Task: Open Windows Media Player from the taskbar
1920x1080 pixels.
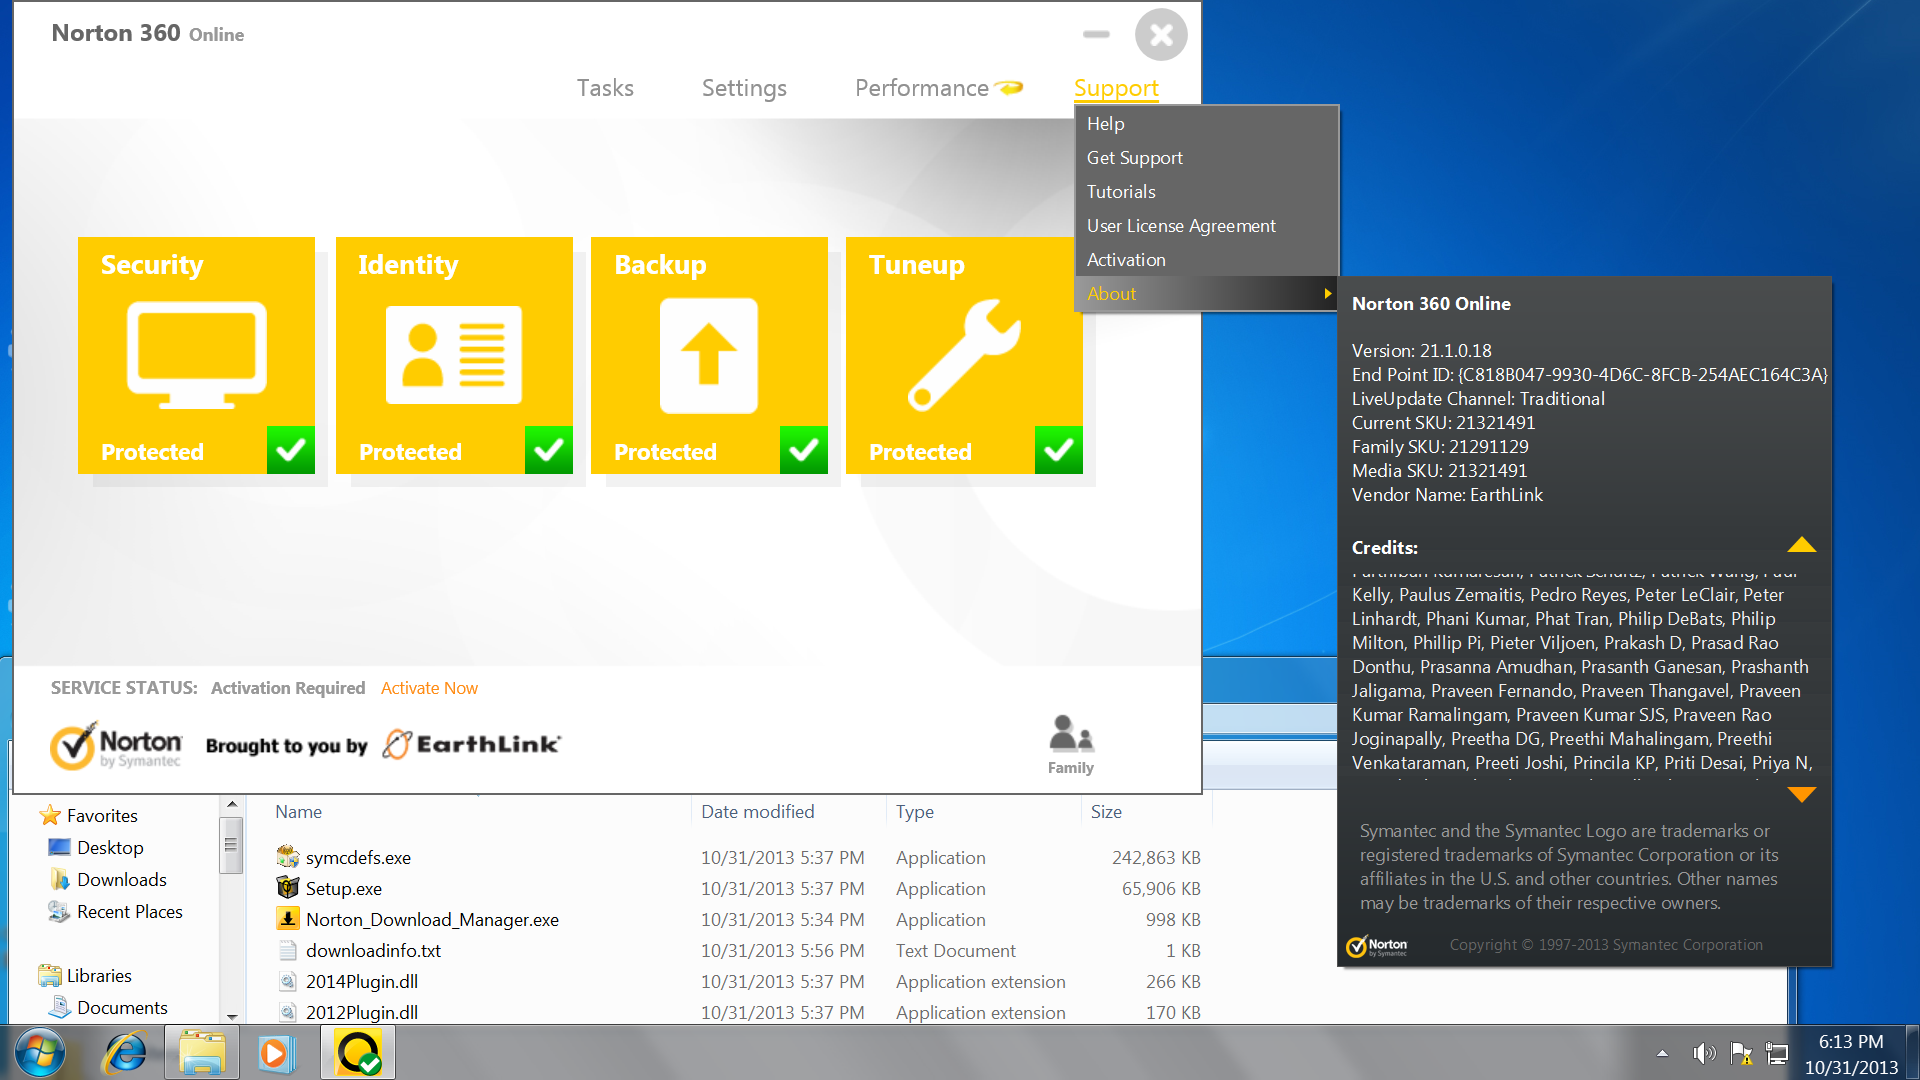Action: click(277, 1053)
